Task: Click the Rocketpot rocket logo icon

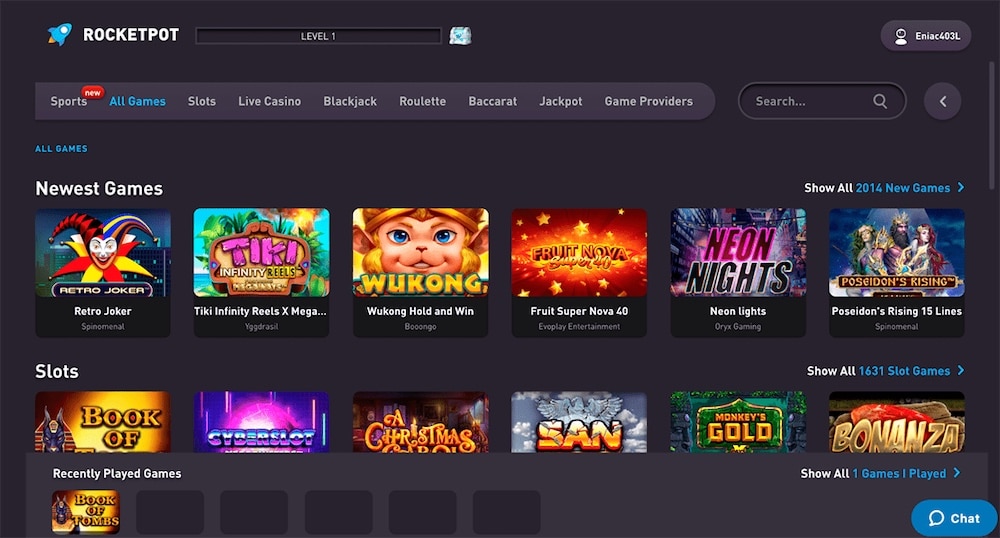Action: [60, 34]
